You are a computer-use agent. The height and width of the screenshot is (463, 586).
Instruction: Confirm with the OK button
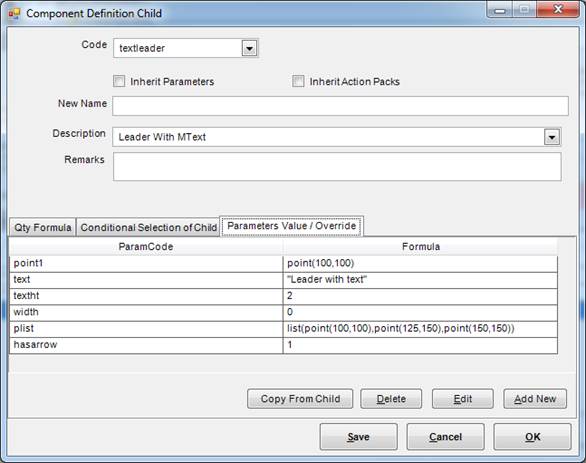532,436
